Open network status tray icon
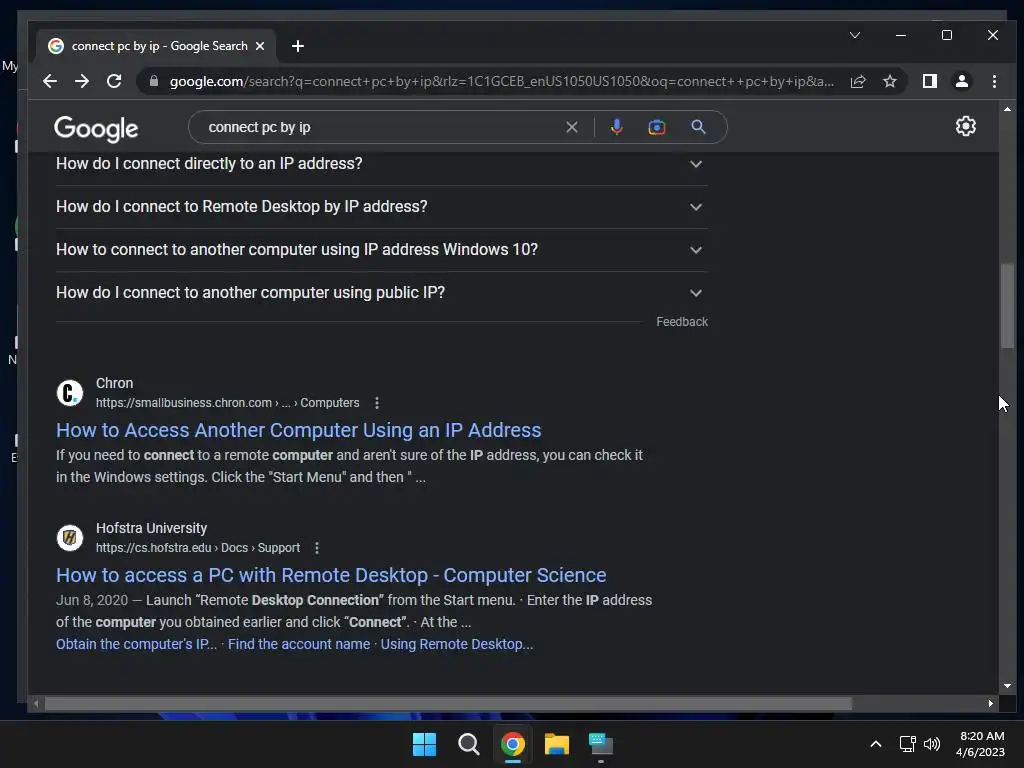The image size is (1024, 768). pyautogui.click(x=907, y=744)
